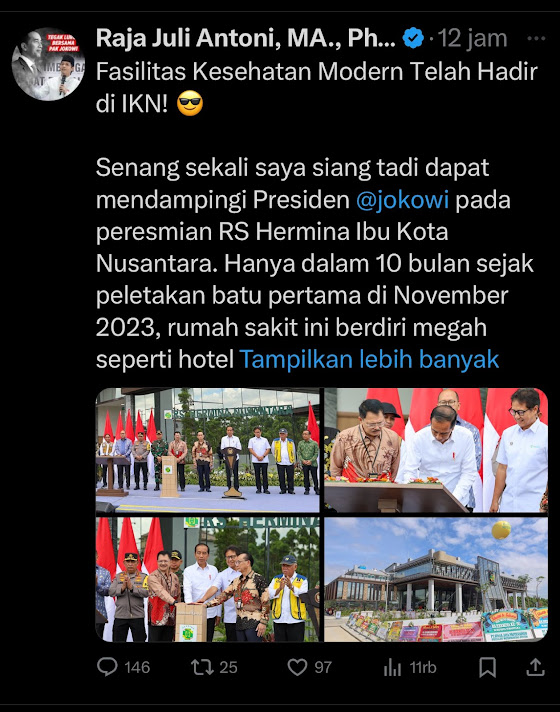This screenshot has width=560, height=712.
Task: Bookmark this tweet
Action: click(487, 667)
